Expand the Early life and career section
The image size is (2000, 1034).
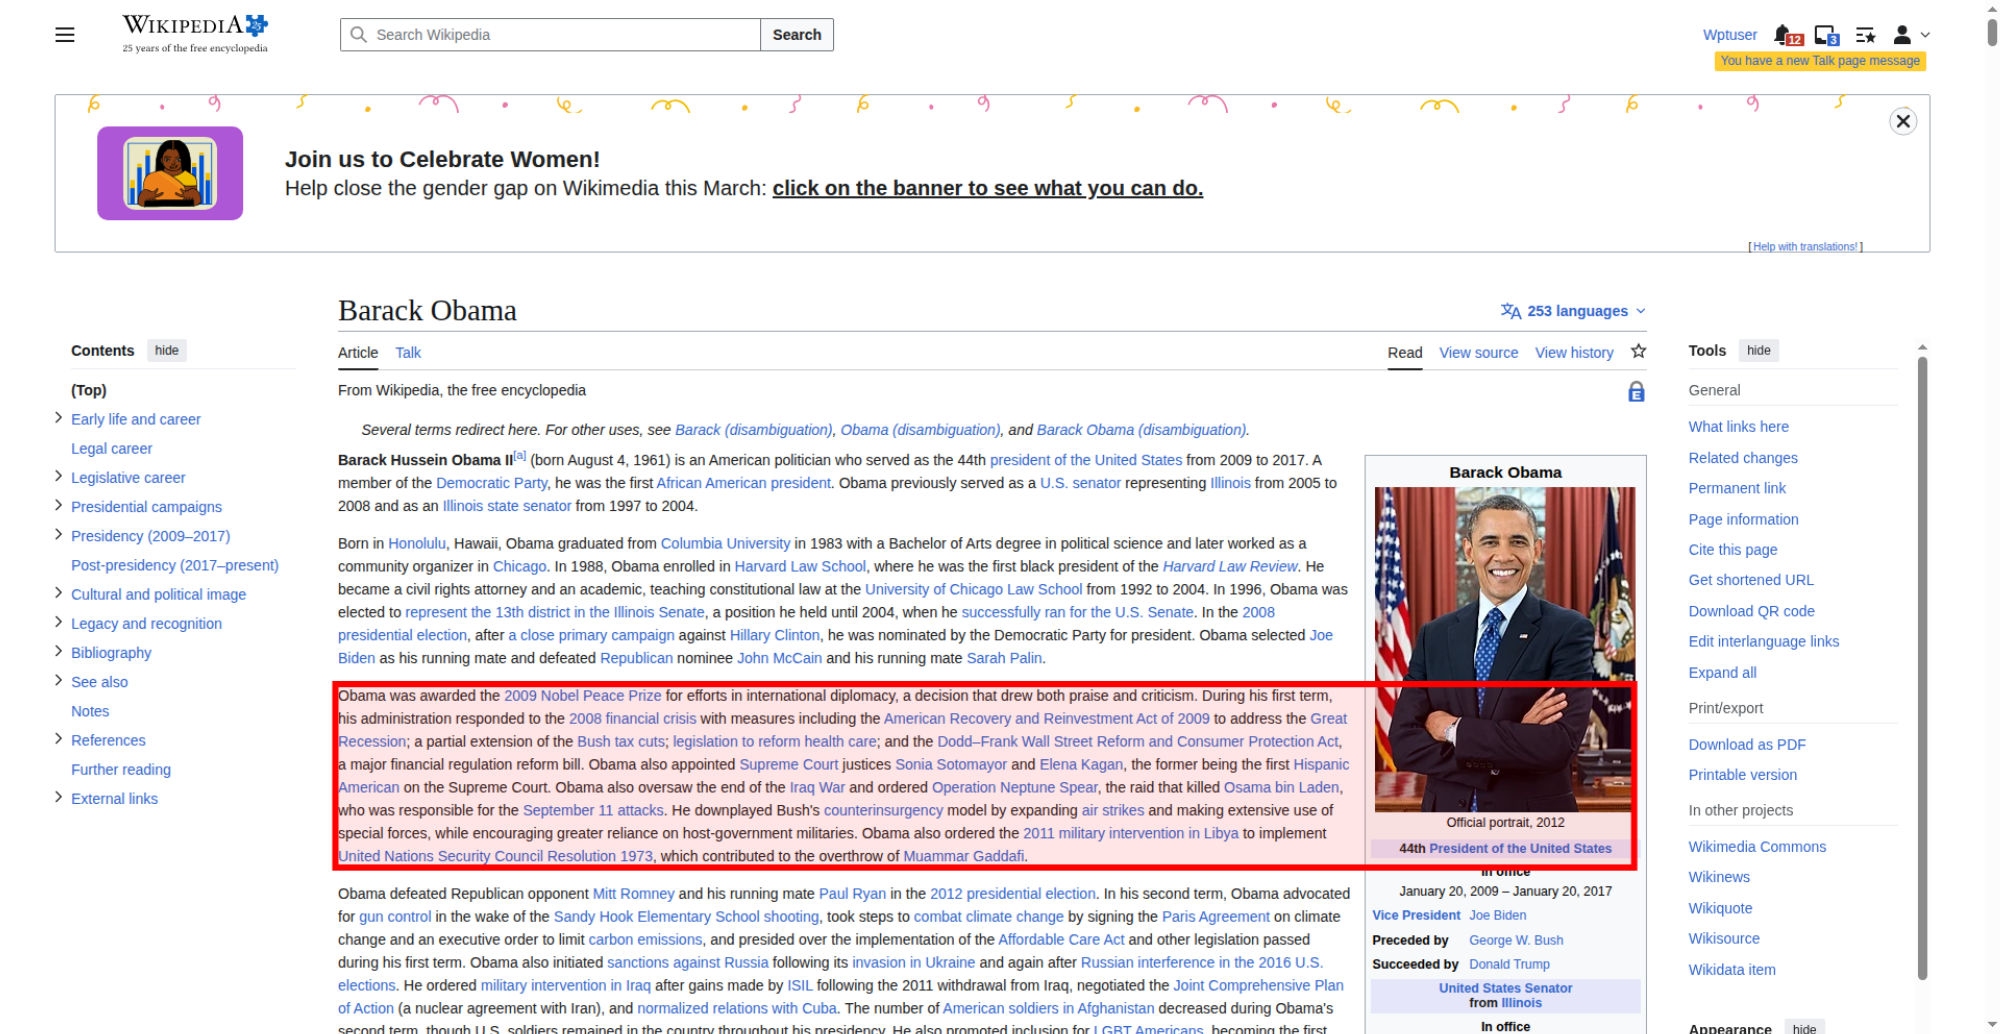pos(58,418)
